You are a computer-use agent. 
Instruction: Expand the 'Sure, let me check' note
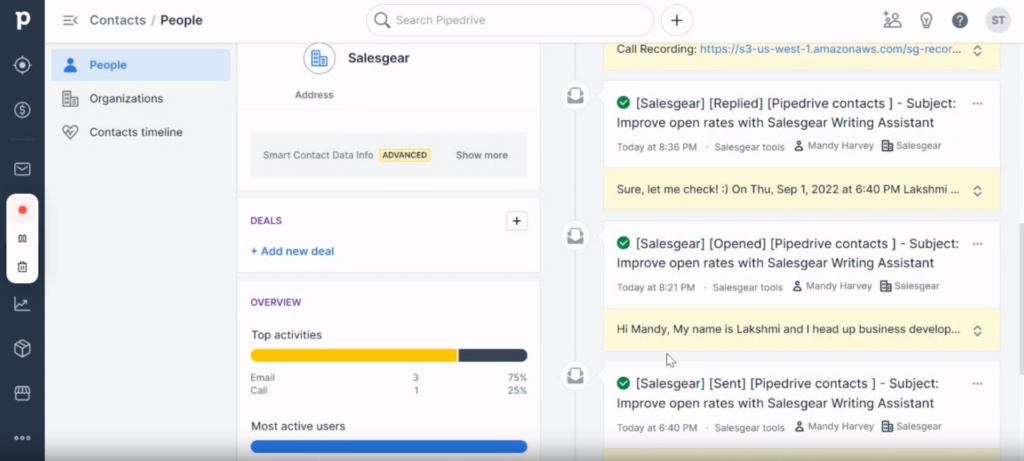[x=977, y=191]
